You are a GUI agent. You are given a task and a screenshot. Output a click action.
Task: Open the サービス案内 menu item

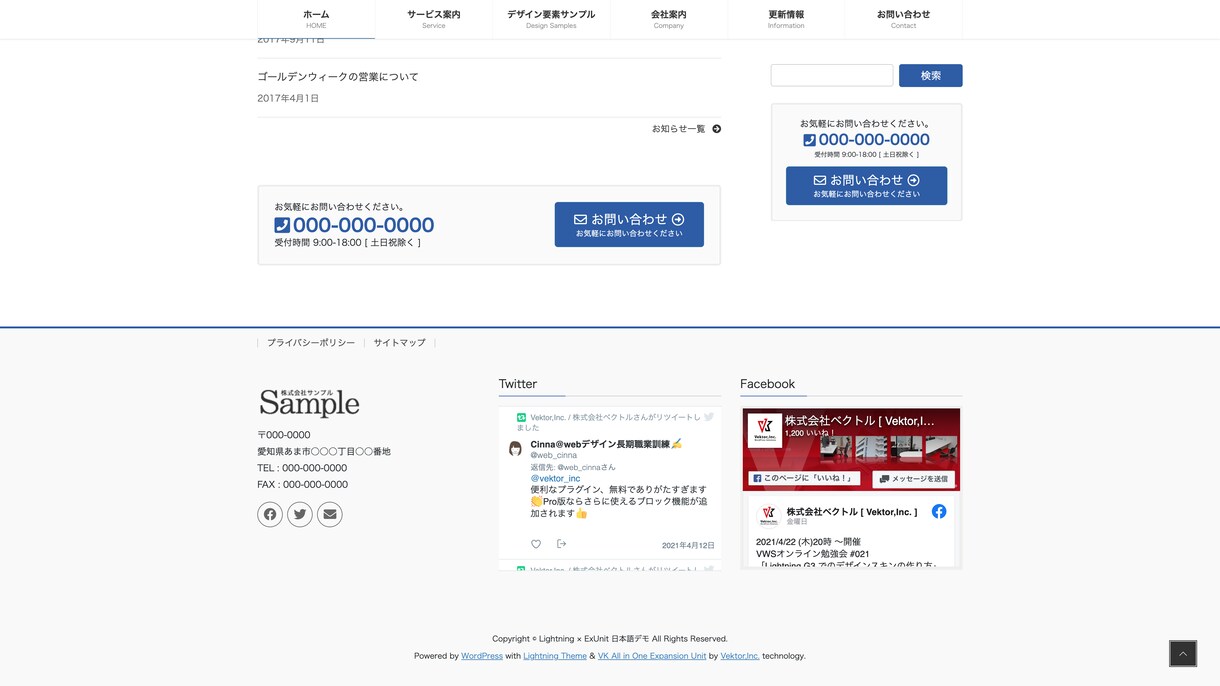(x=434, y=19)
